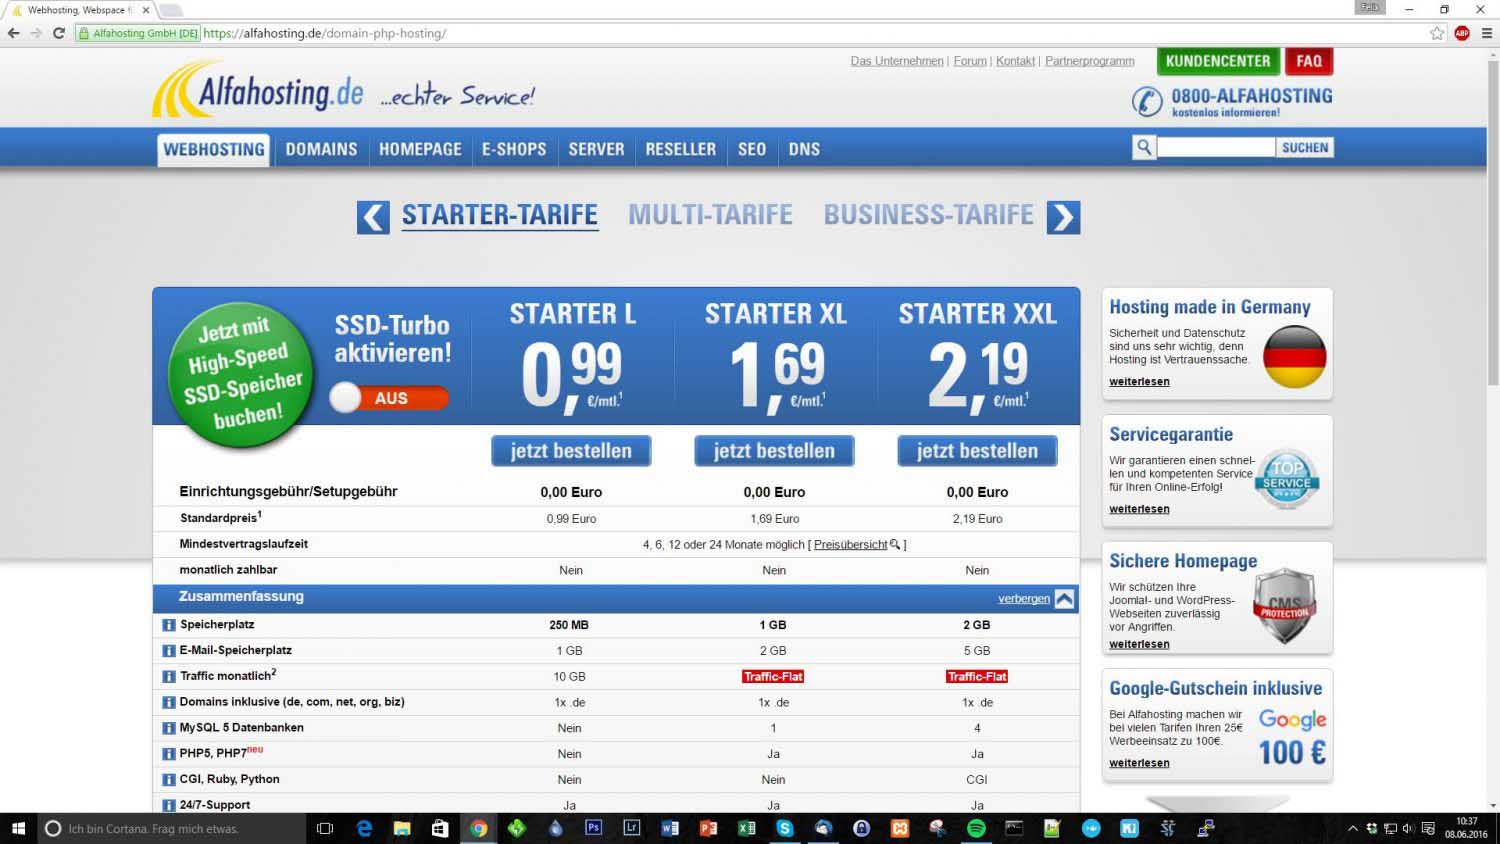The height and width of the screenshot is (844, 1500).
Task: Open the Windows Start menu
Action: (x=18, y=828)
